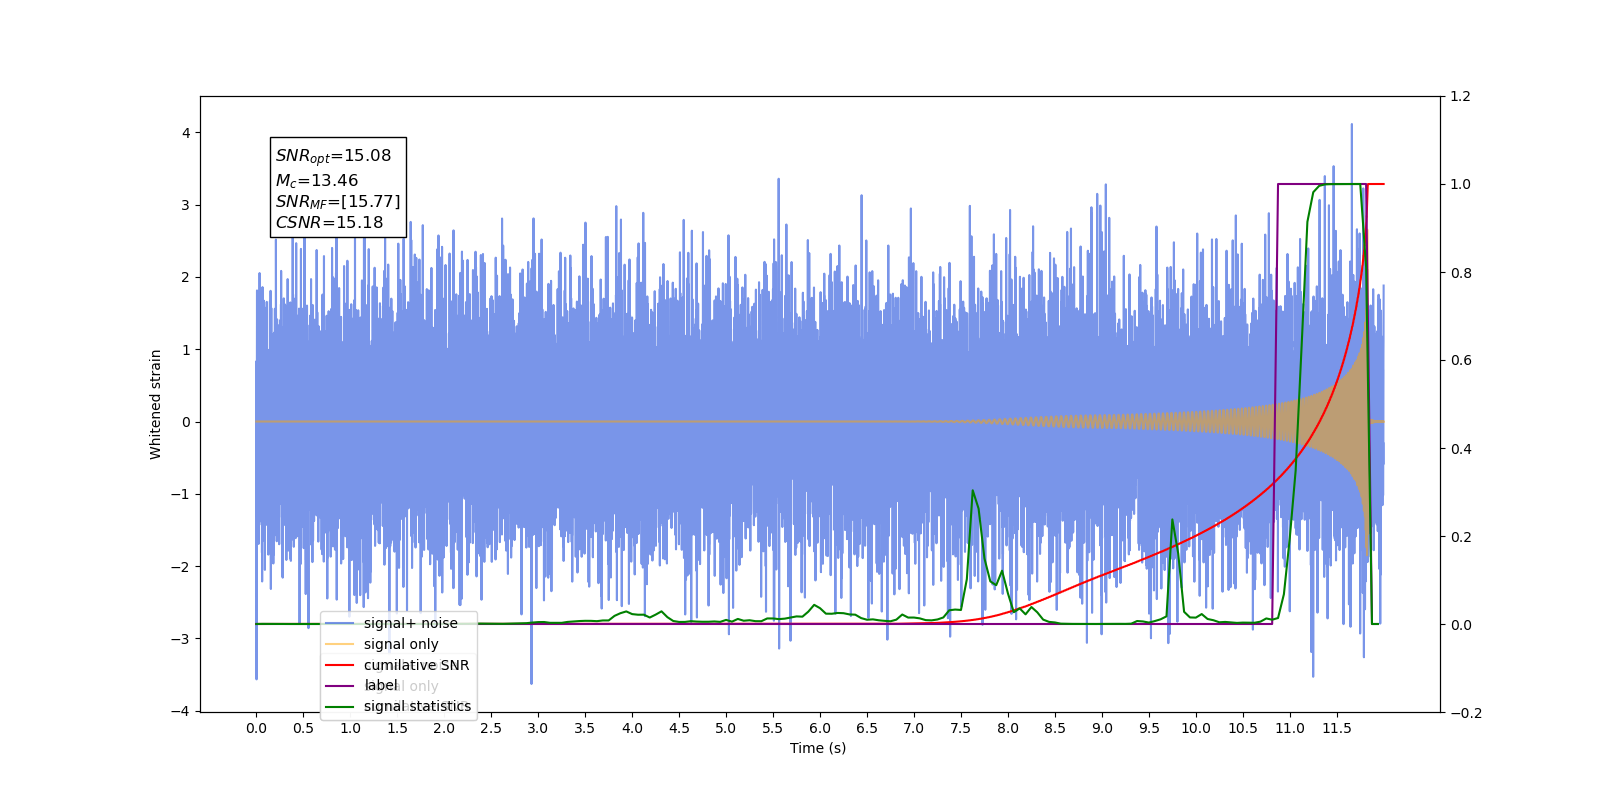The image size is (1600, 800).
Task: Click the 0.2 tick on right axis
Action: click(1461, 537)
